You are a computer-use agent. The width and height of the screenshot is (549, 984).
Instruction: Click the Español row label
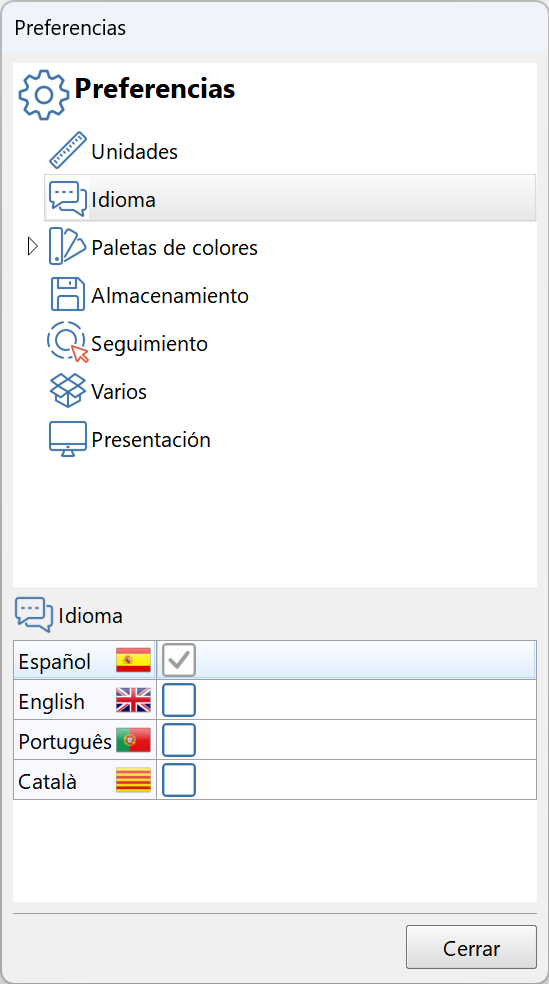tap(55, 661)
